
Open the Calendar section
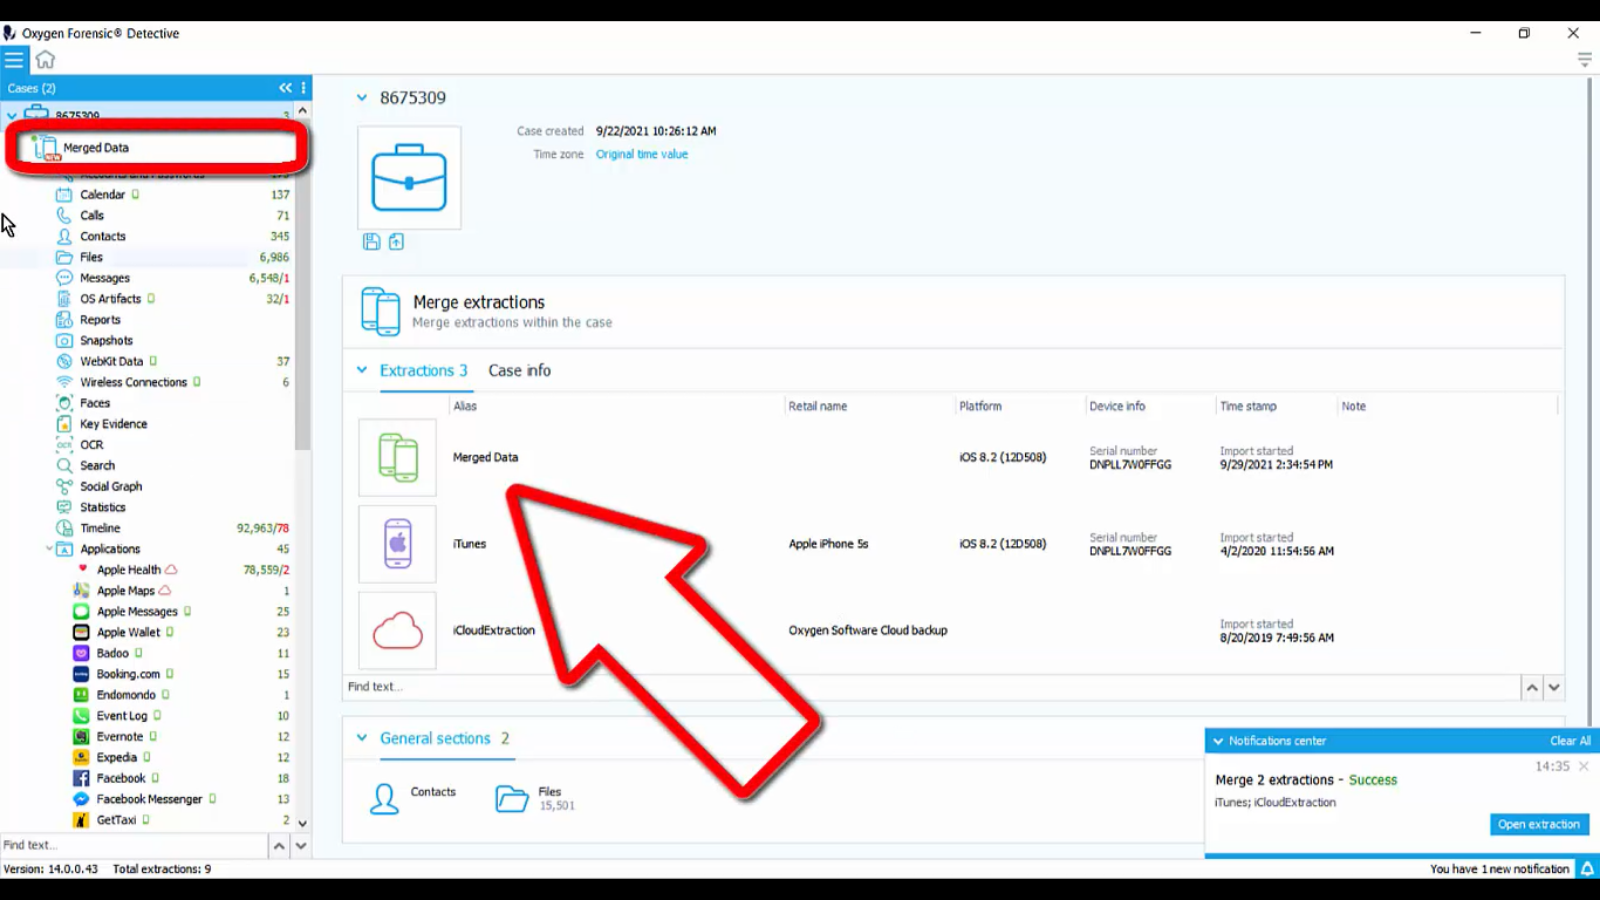click(103, 195)
